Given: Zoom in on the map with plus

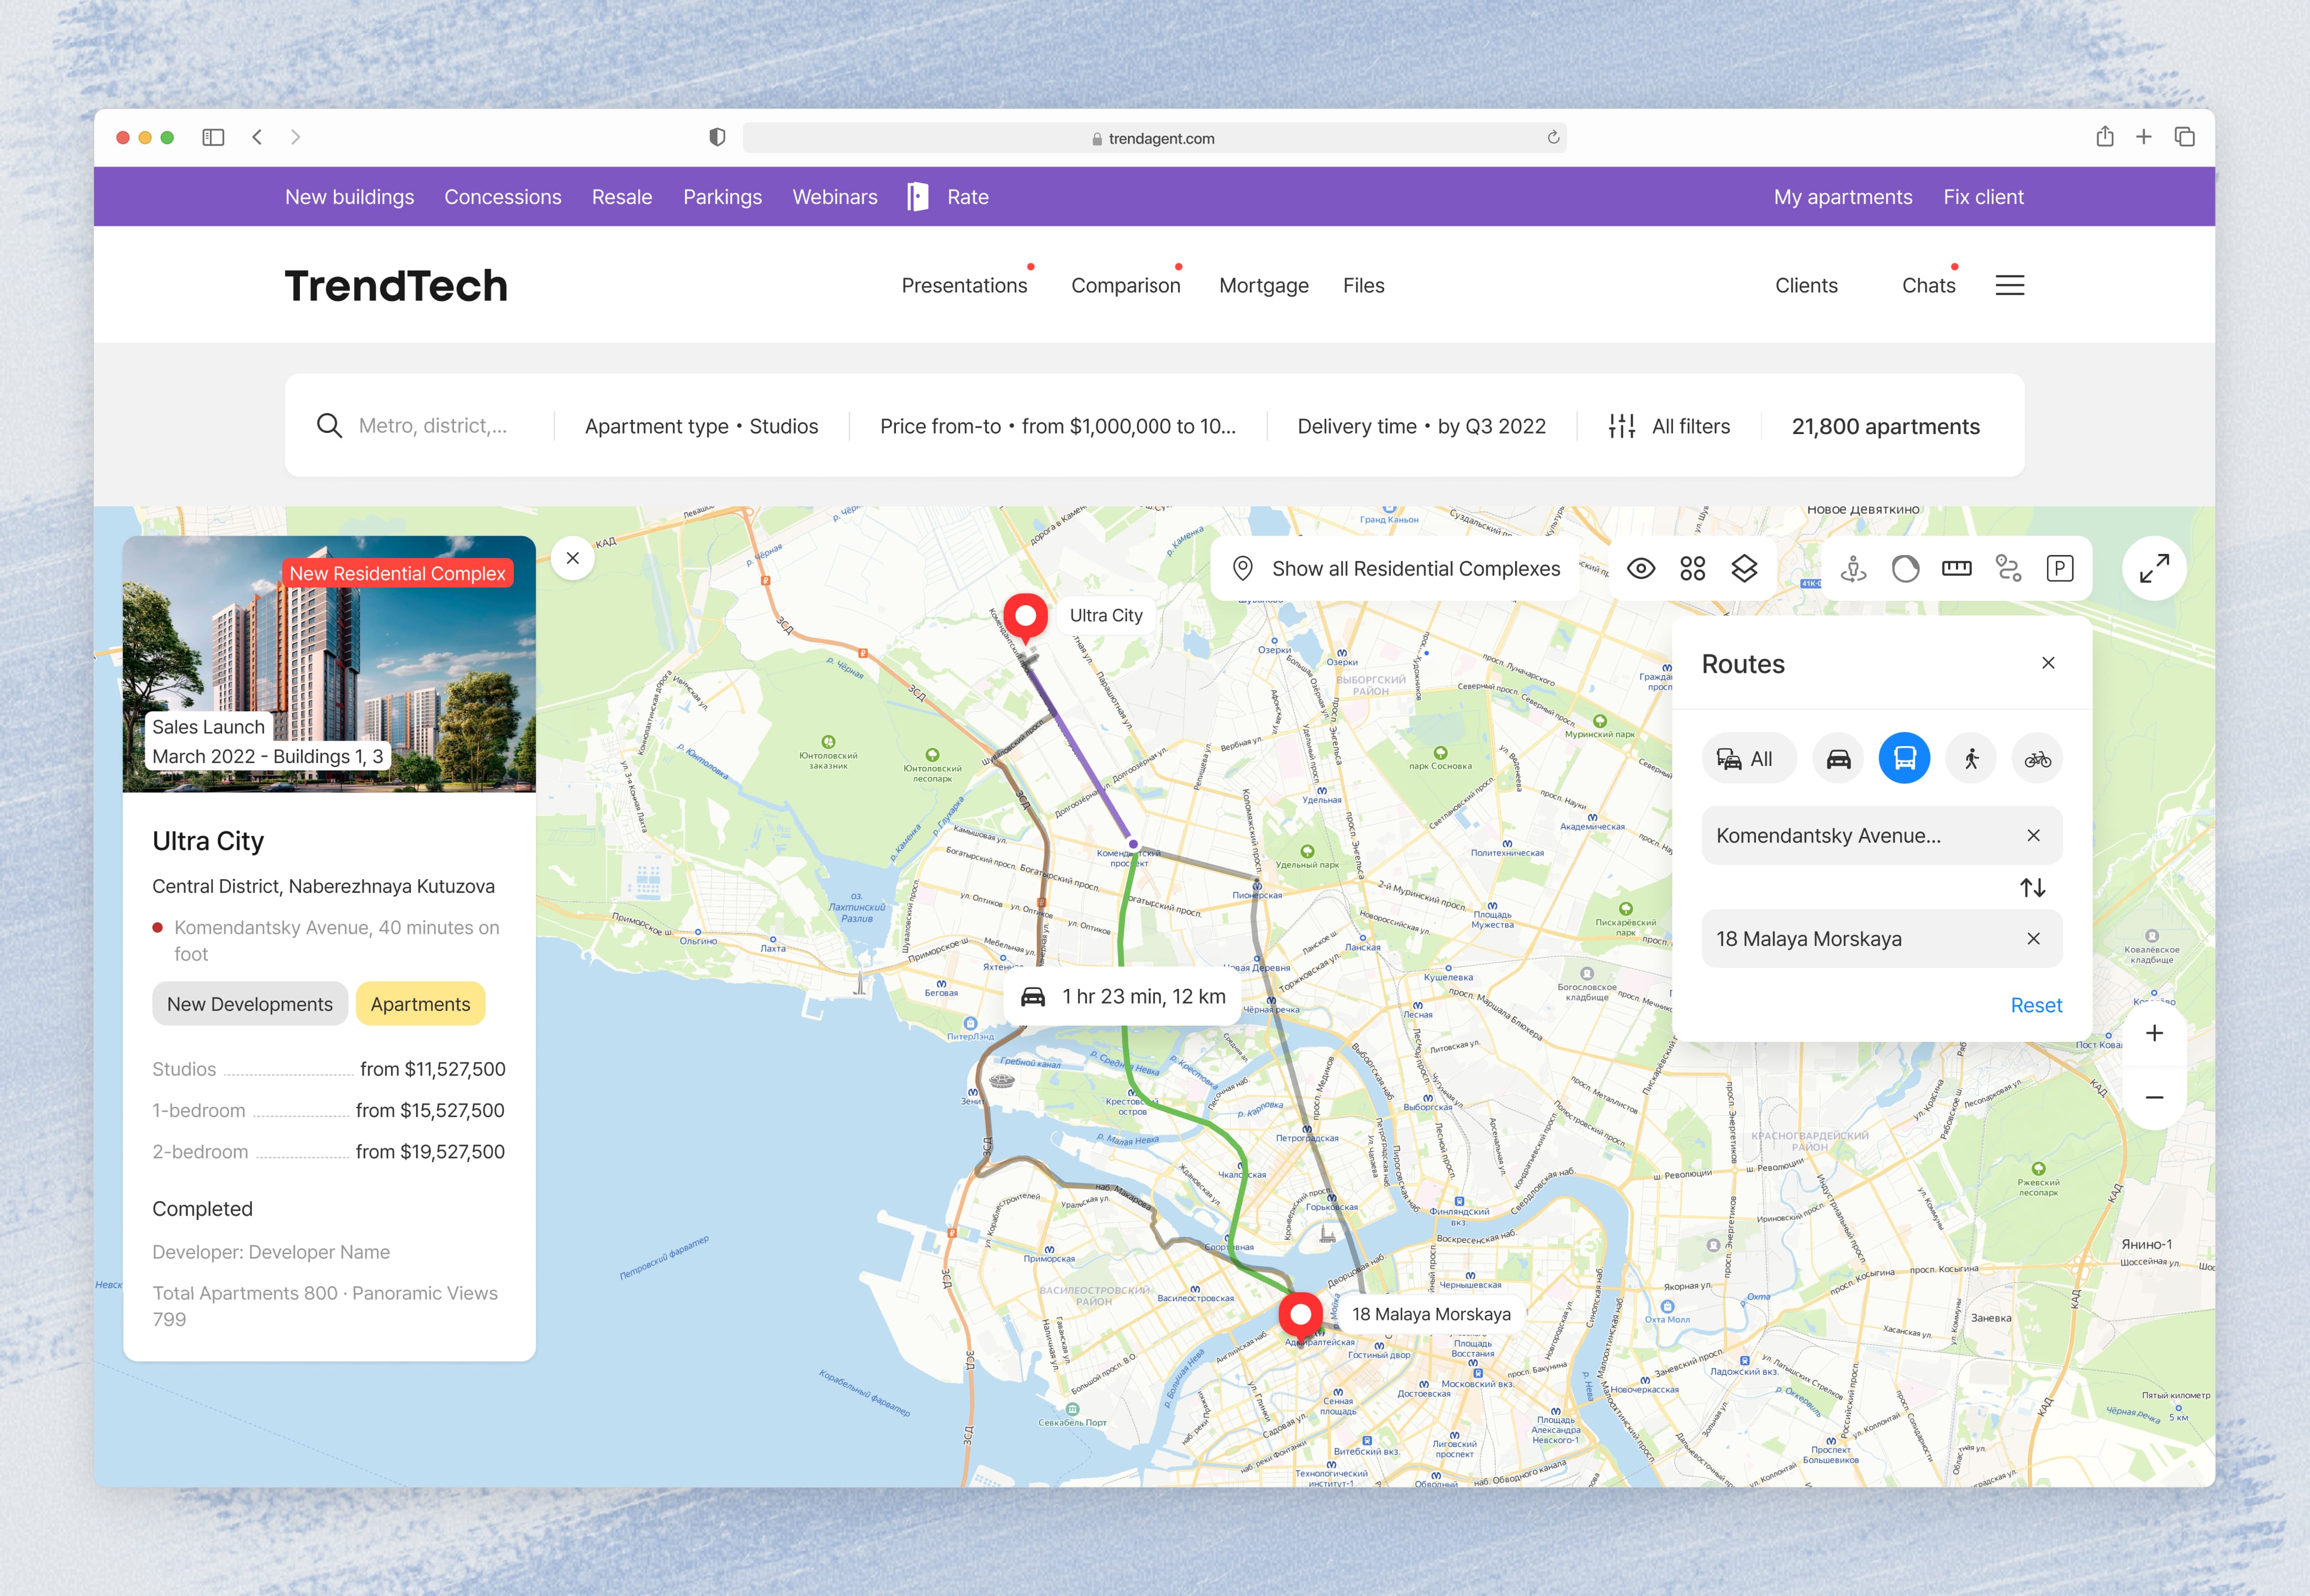Looking at the screenshot, I should tap(2154, 1033).
